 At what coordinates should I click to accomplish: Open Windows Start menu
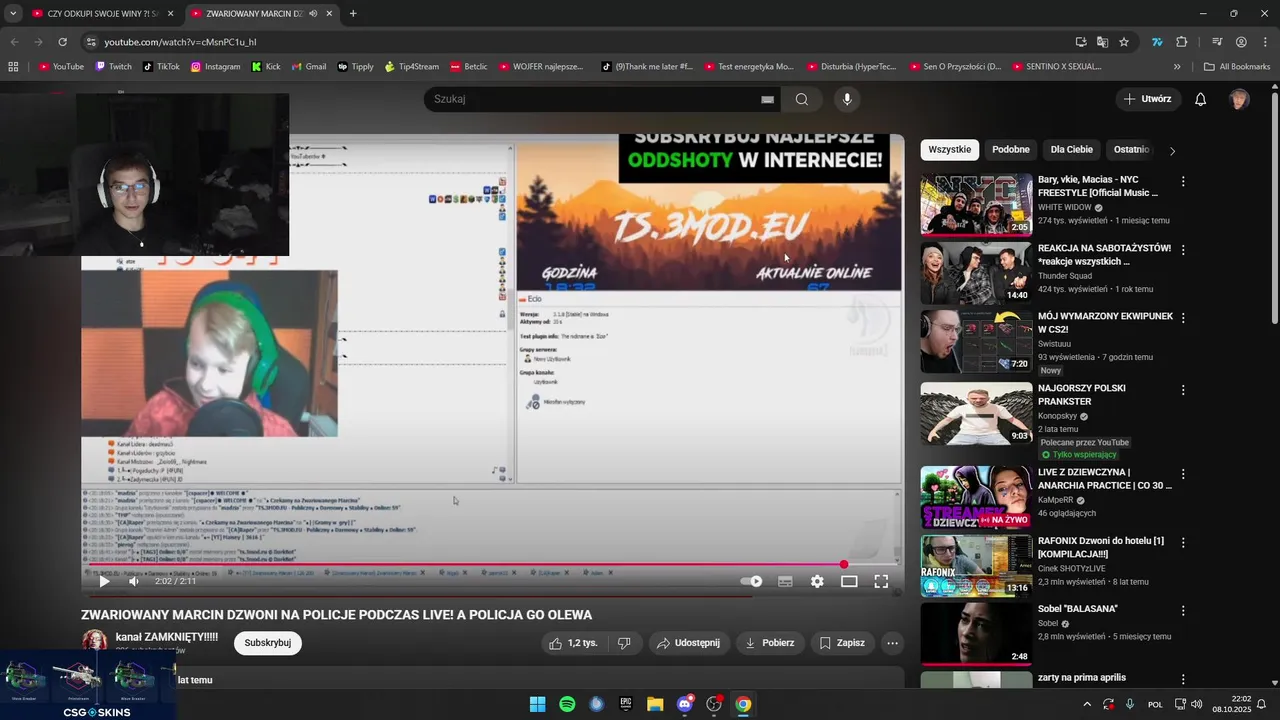pos(537,704)
